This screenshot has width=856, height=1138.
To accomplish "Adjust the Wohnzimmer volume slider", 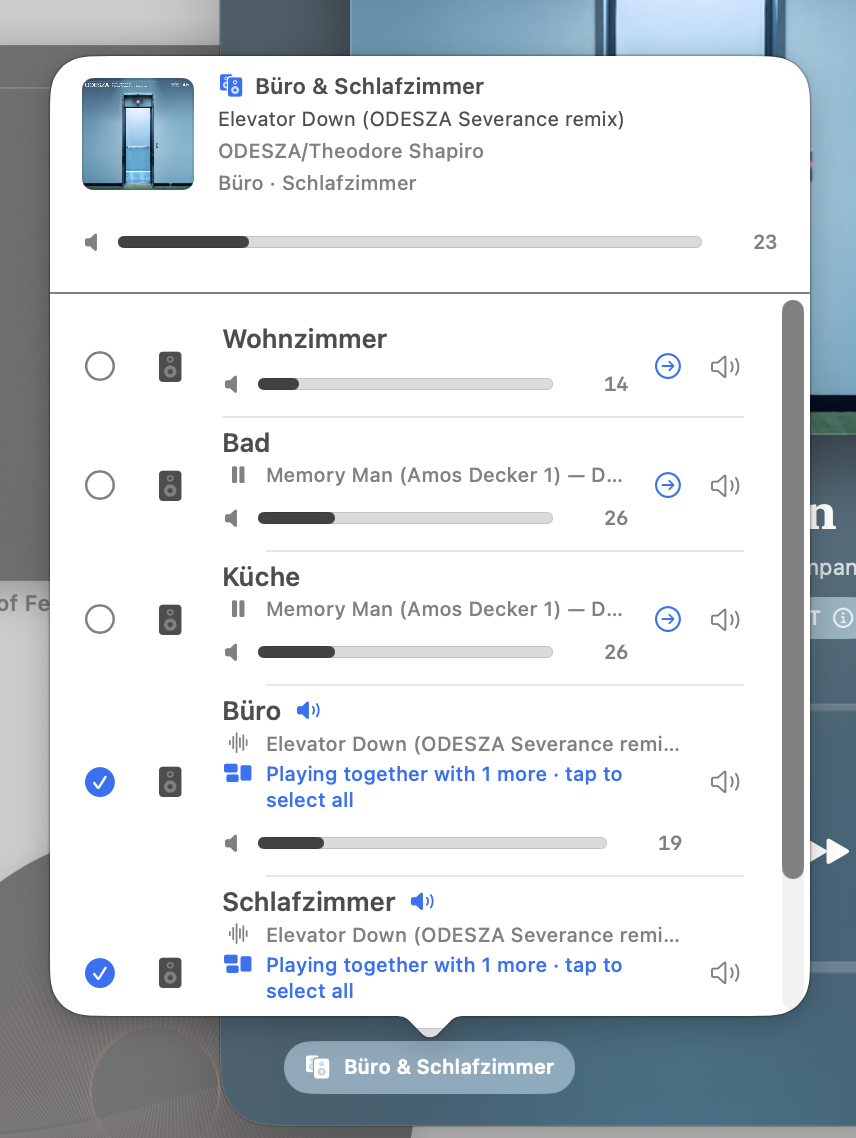I will click(405, 384).
